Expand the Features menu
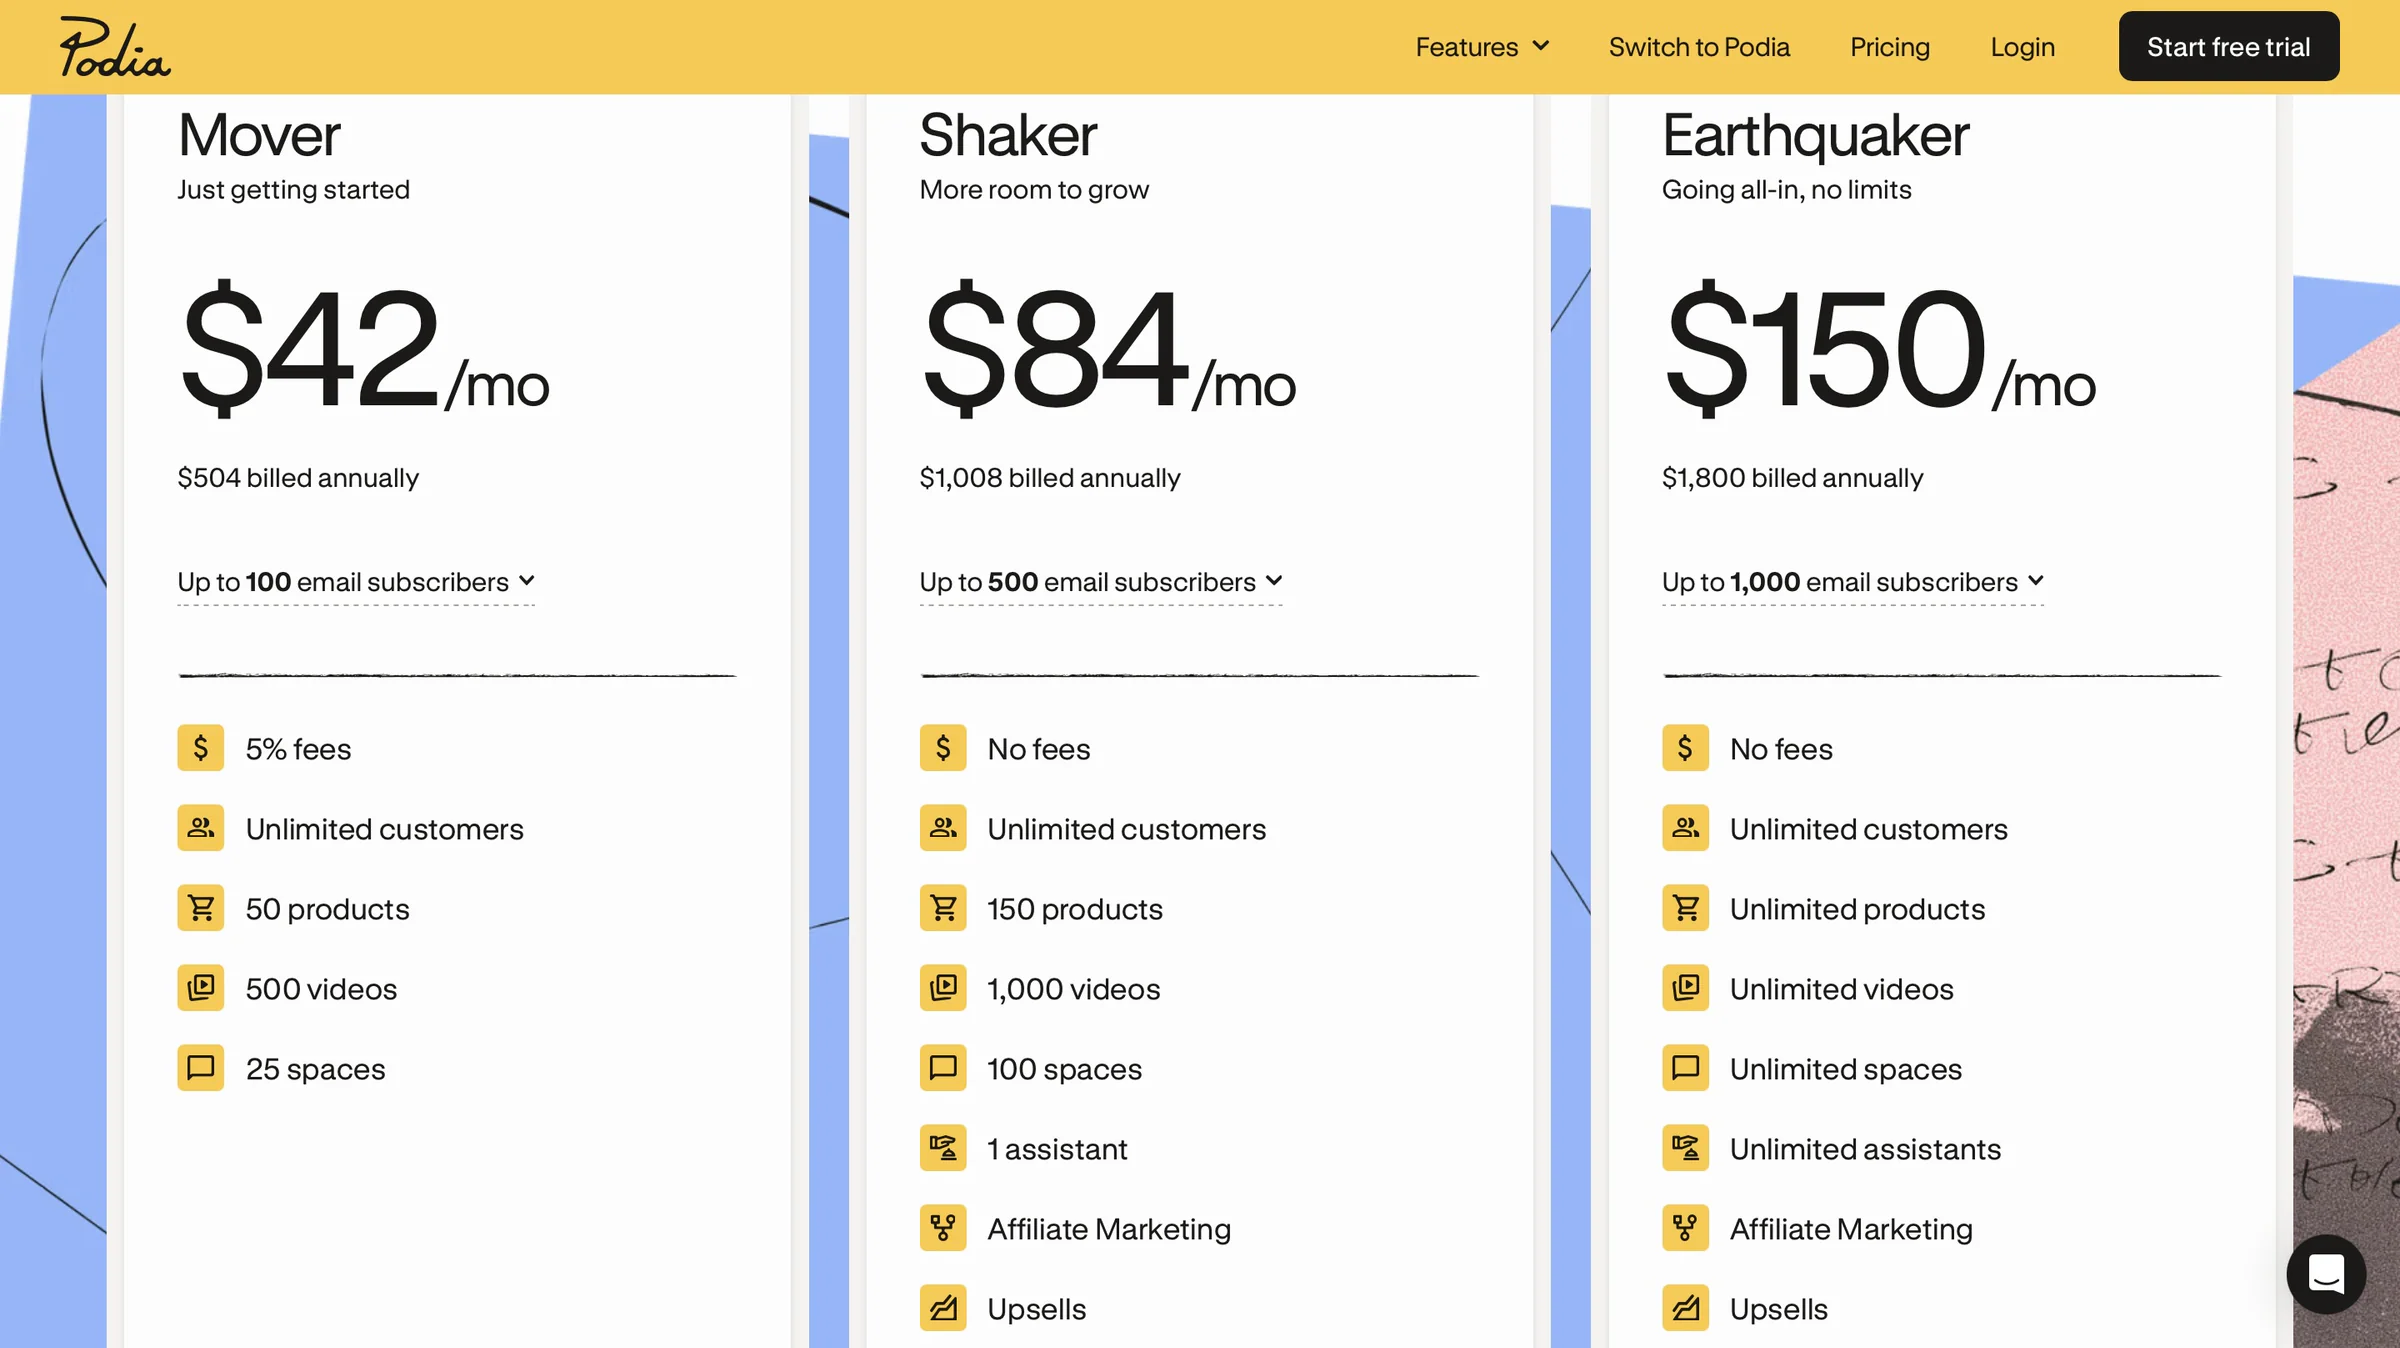 (1482, 47)
